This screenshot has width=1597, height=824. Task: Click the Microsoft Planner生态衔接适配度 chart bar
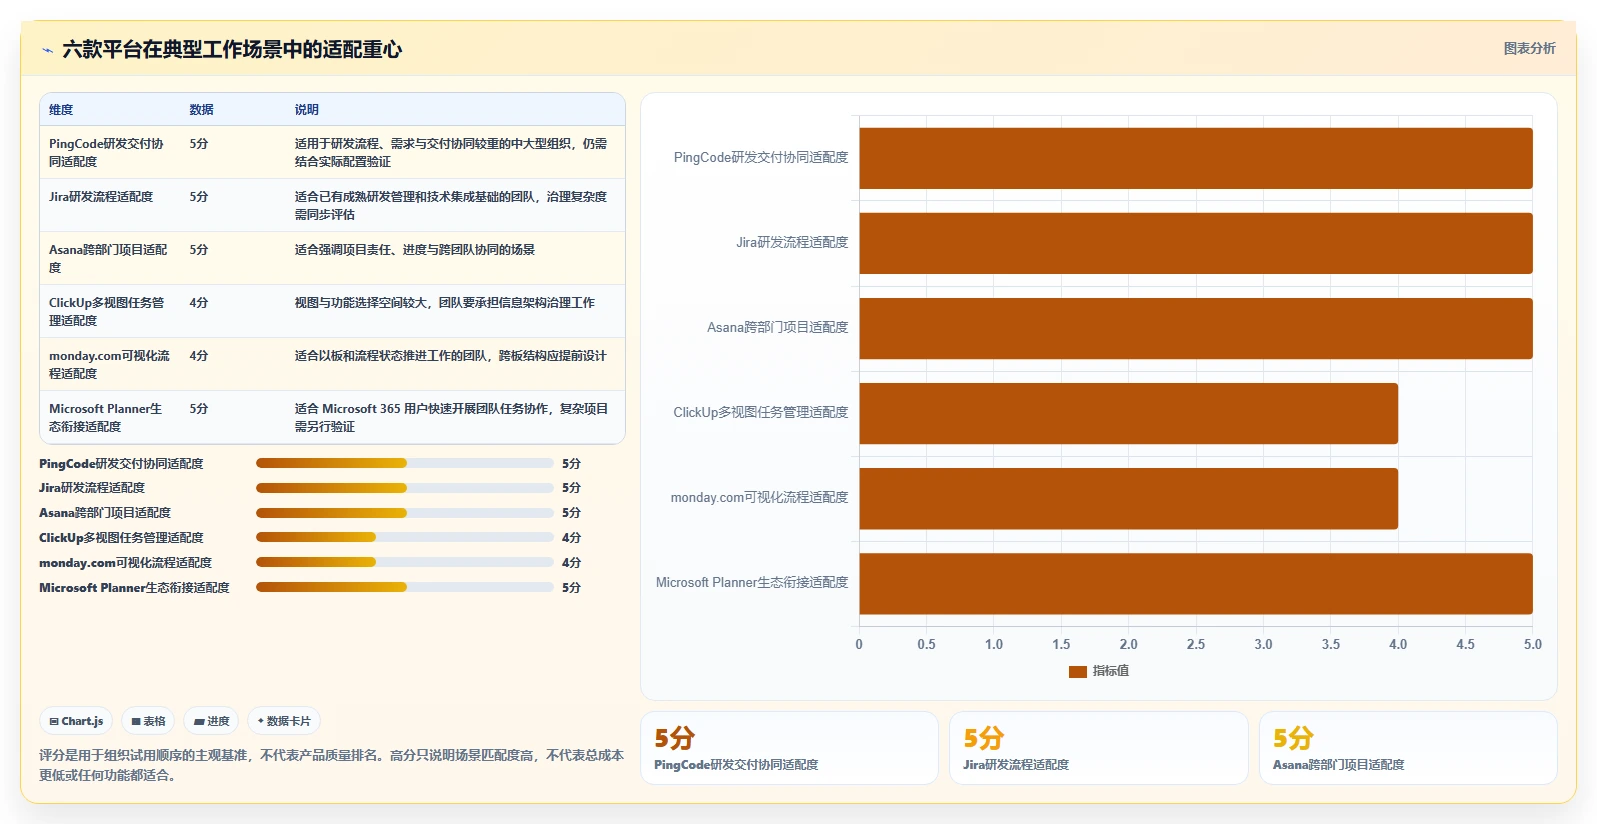point(1195,583)
